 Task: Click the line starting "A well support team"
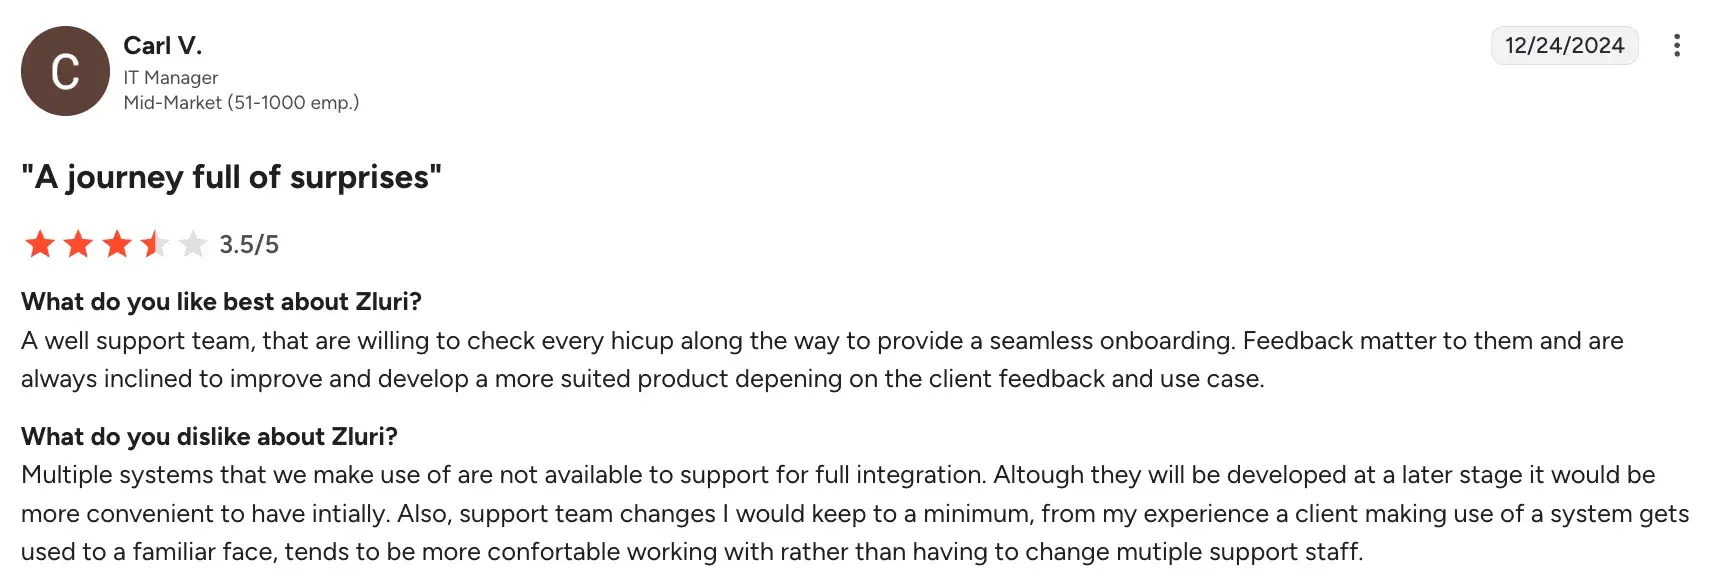click(x=822, y=341)
